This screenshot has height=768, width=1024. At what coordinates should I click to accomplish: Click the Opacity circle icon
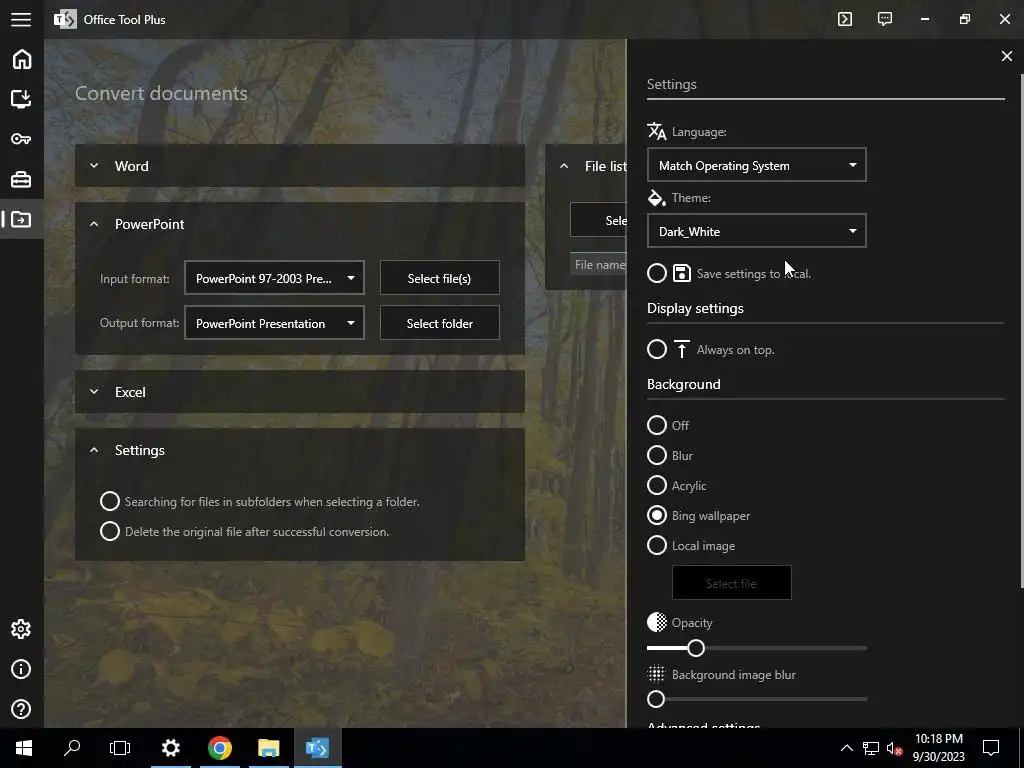(656, 622)
